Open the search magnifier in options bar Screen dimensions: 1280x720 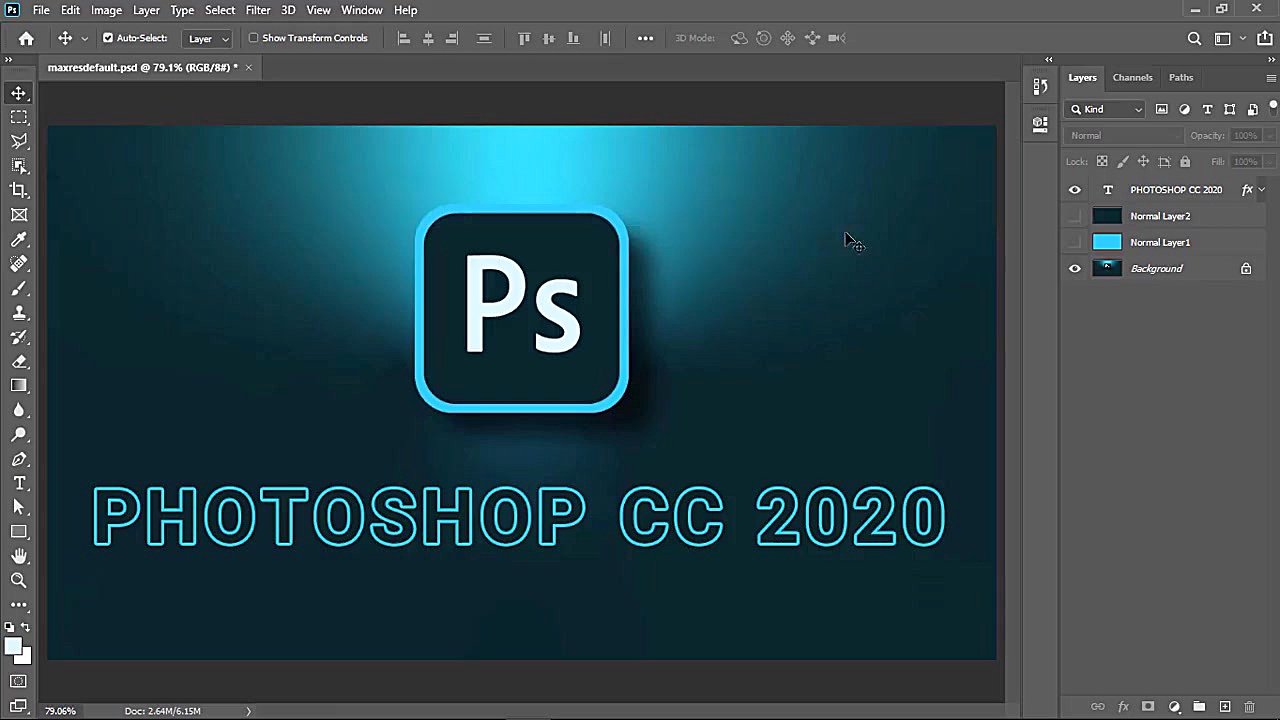click(x=1194, y=38)
